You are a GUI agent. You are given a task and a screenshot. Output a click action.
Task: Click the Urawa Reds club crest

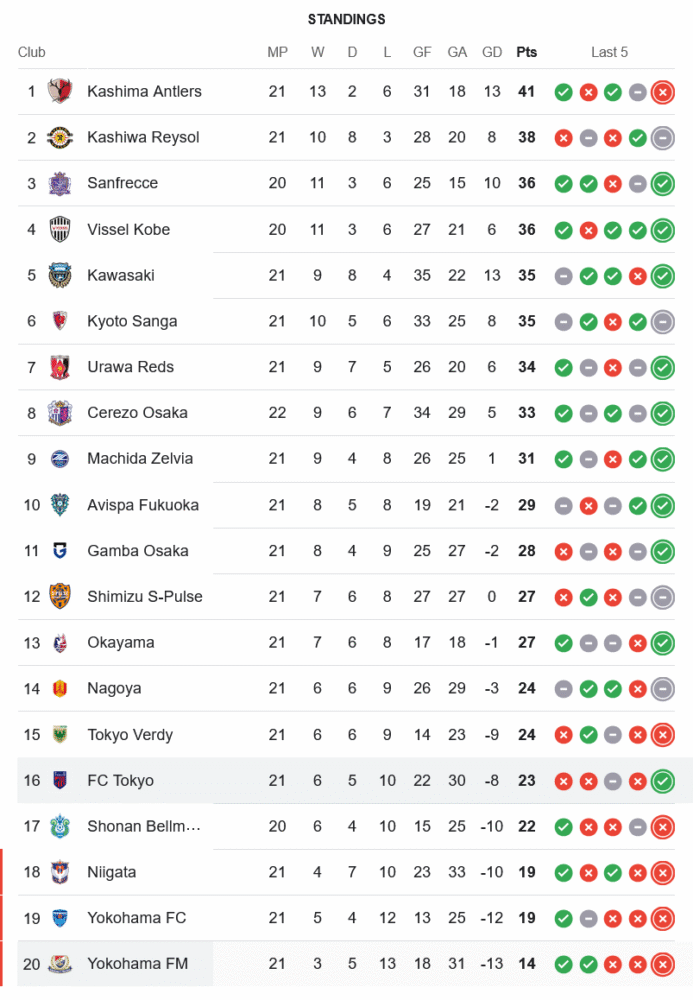point(60,367)
